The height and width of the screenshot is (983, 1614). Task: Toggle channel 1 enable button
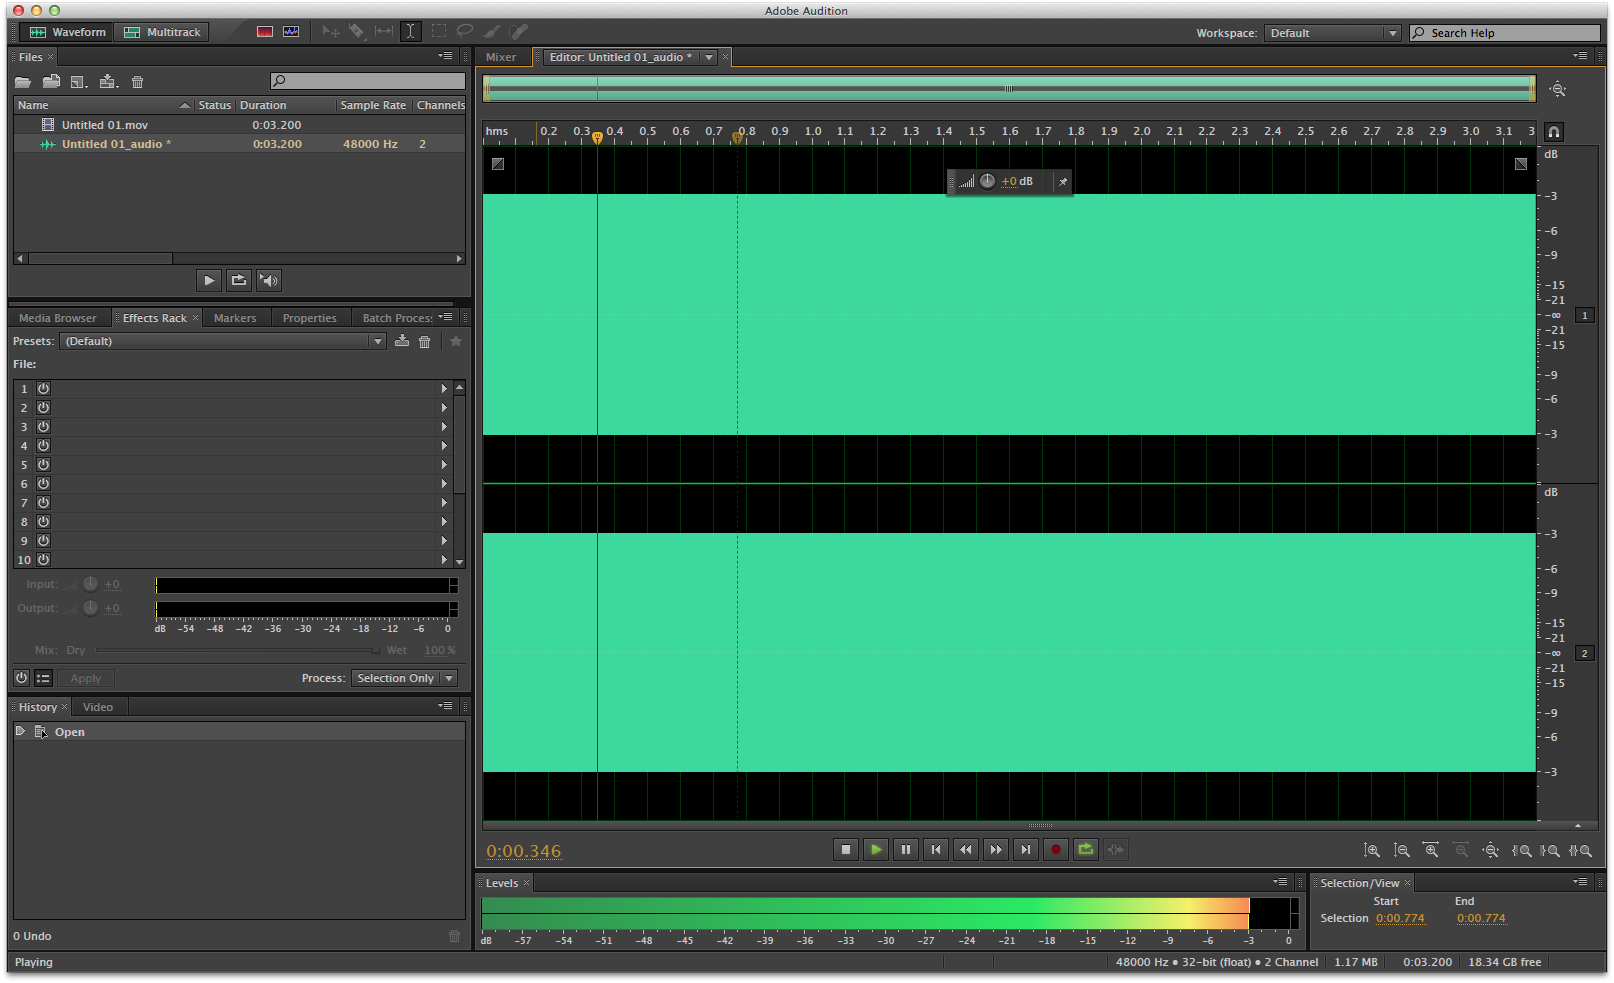(1585, 316)
